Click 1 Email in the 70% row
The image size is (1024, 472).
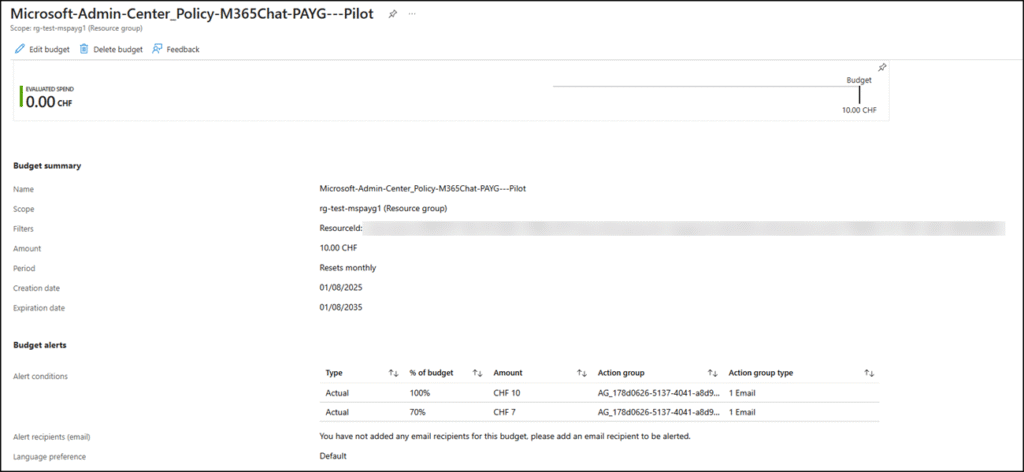[742, 413]
